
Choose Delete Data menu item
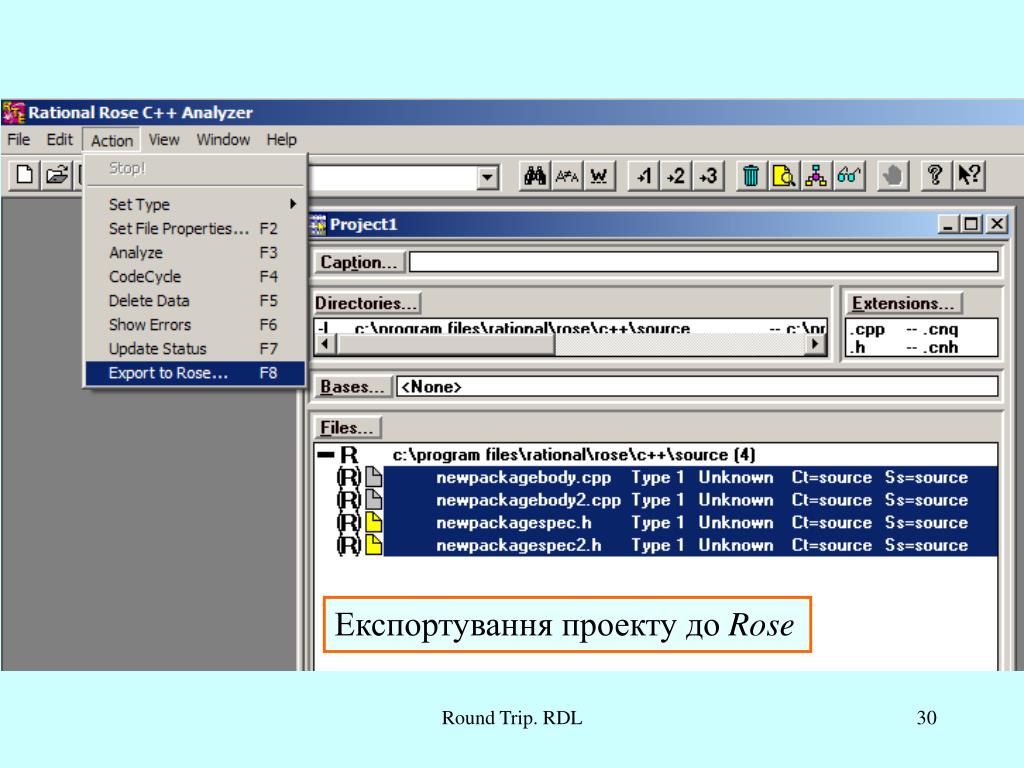click(195, 301)
